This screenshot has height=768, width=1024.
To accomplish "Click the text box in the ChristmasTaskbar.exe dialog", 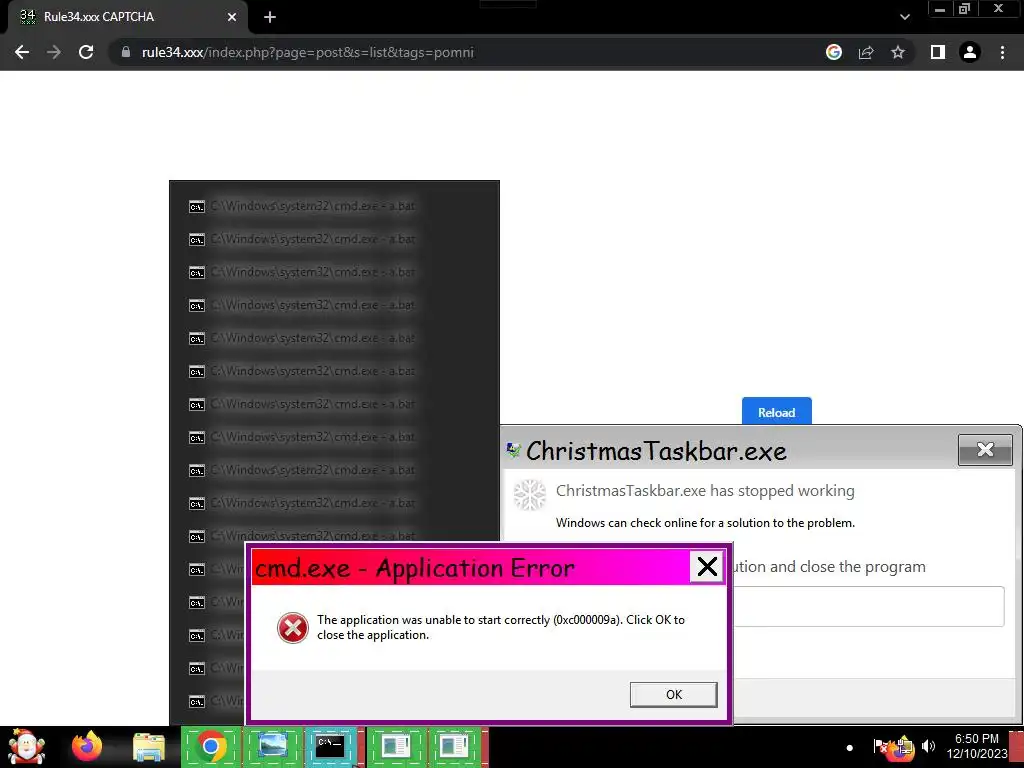I will [869, 607].
